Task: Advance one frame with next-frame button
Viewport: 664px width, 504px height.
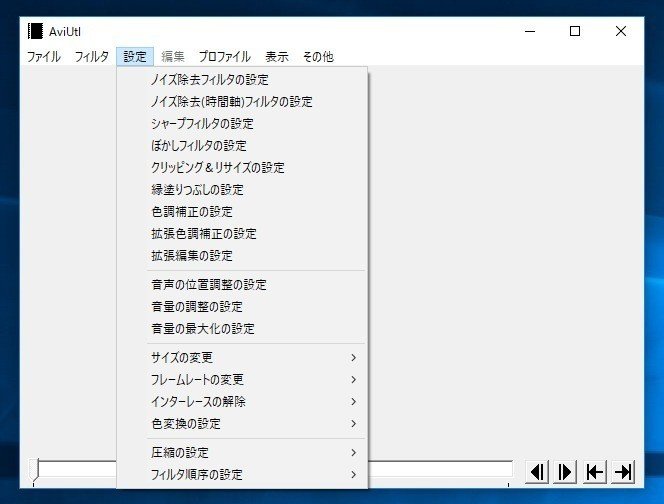Action: coord(565,472)
